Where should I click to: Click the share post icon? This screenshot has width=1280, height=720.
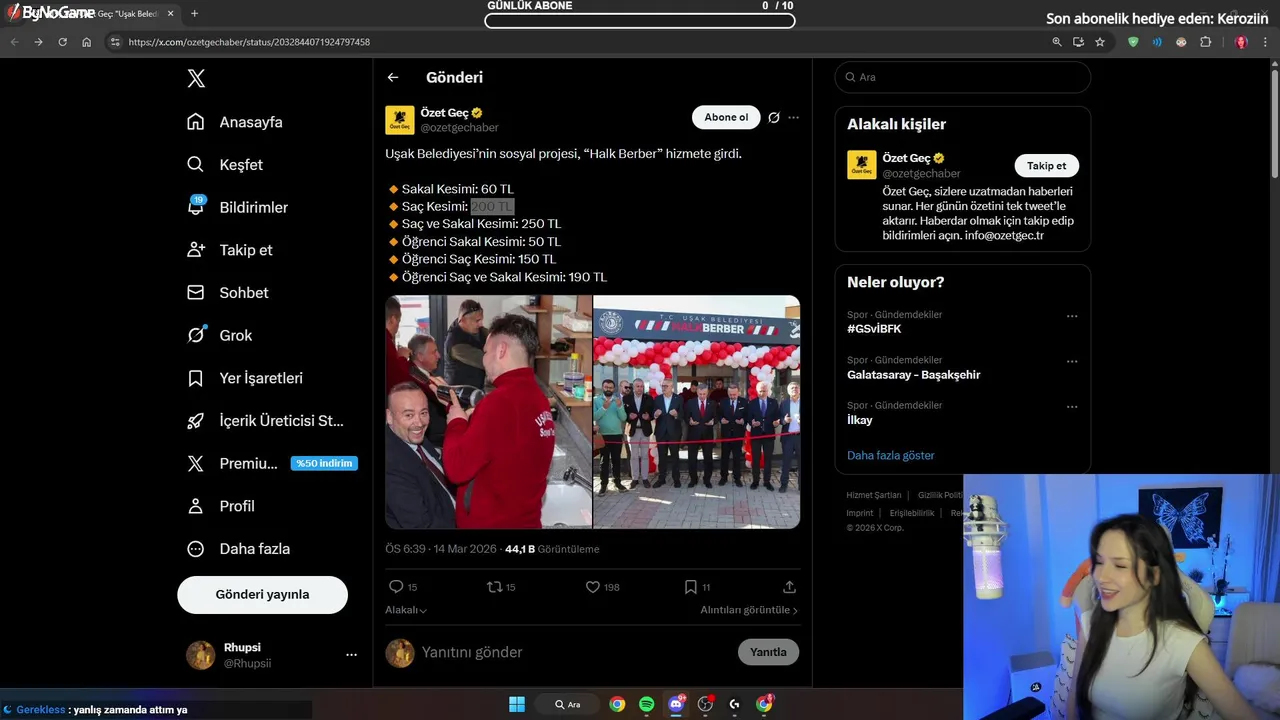[789, 587]
